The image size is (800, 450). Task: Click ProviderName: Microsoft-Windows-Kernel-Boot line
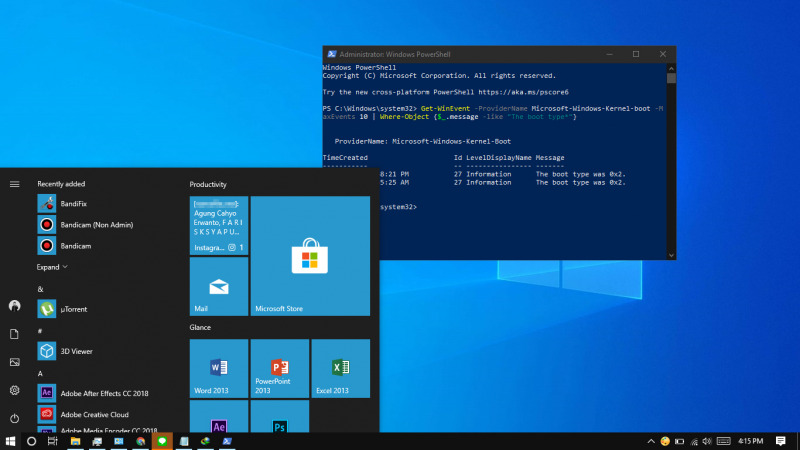(422, 141)
